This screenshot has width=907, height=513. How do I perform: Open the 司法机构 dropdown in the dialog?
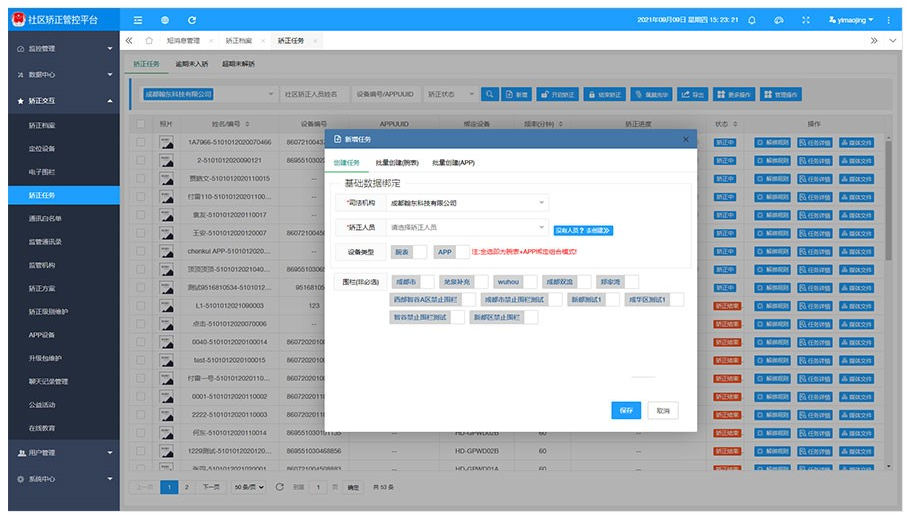coord(467,203)
